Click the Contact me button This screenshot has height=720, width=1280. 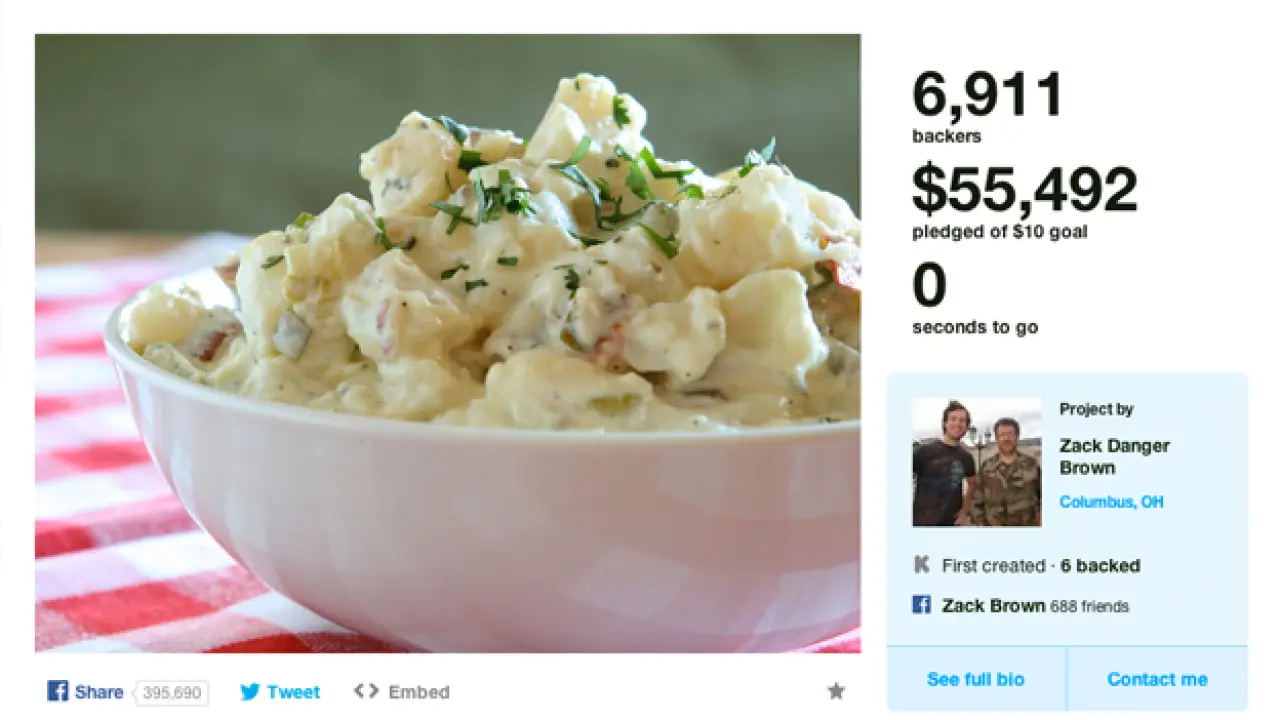pos(1157,679)
